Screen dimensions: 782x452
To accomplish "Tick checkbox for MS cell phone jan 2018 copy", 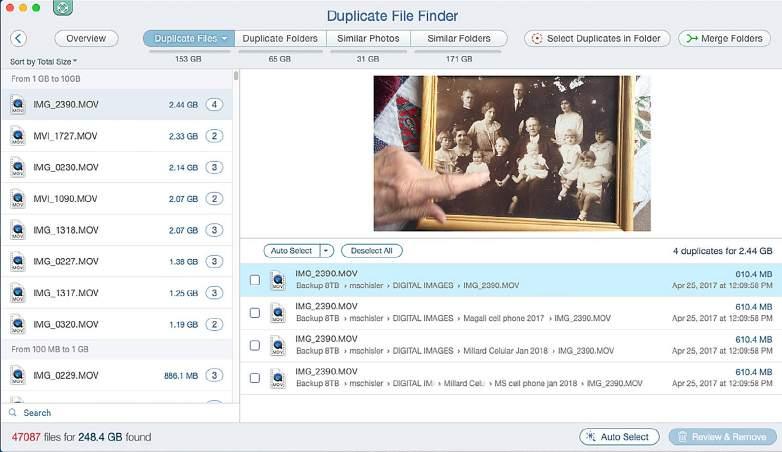I will [x=255, y=378].
